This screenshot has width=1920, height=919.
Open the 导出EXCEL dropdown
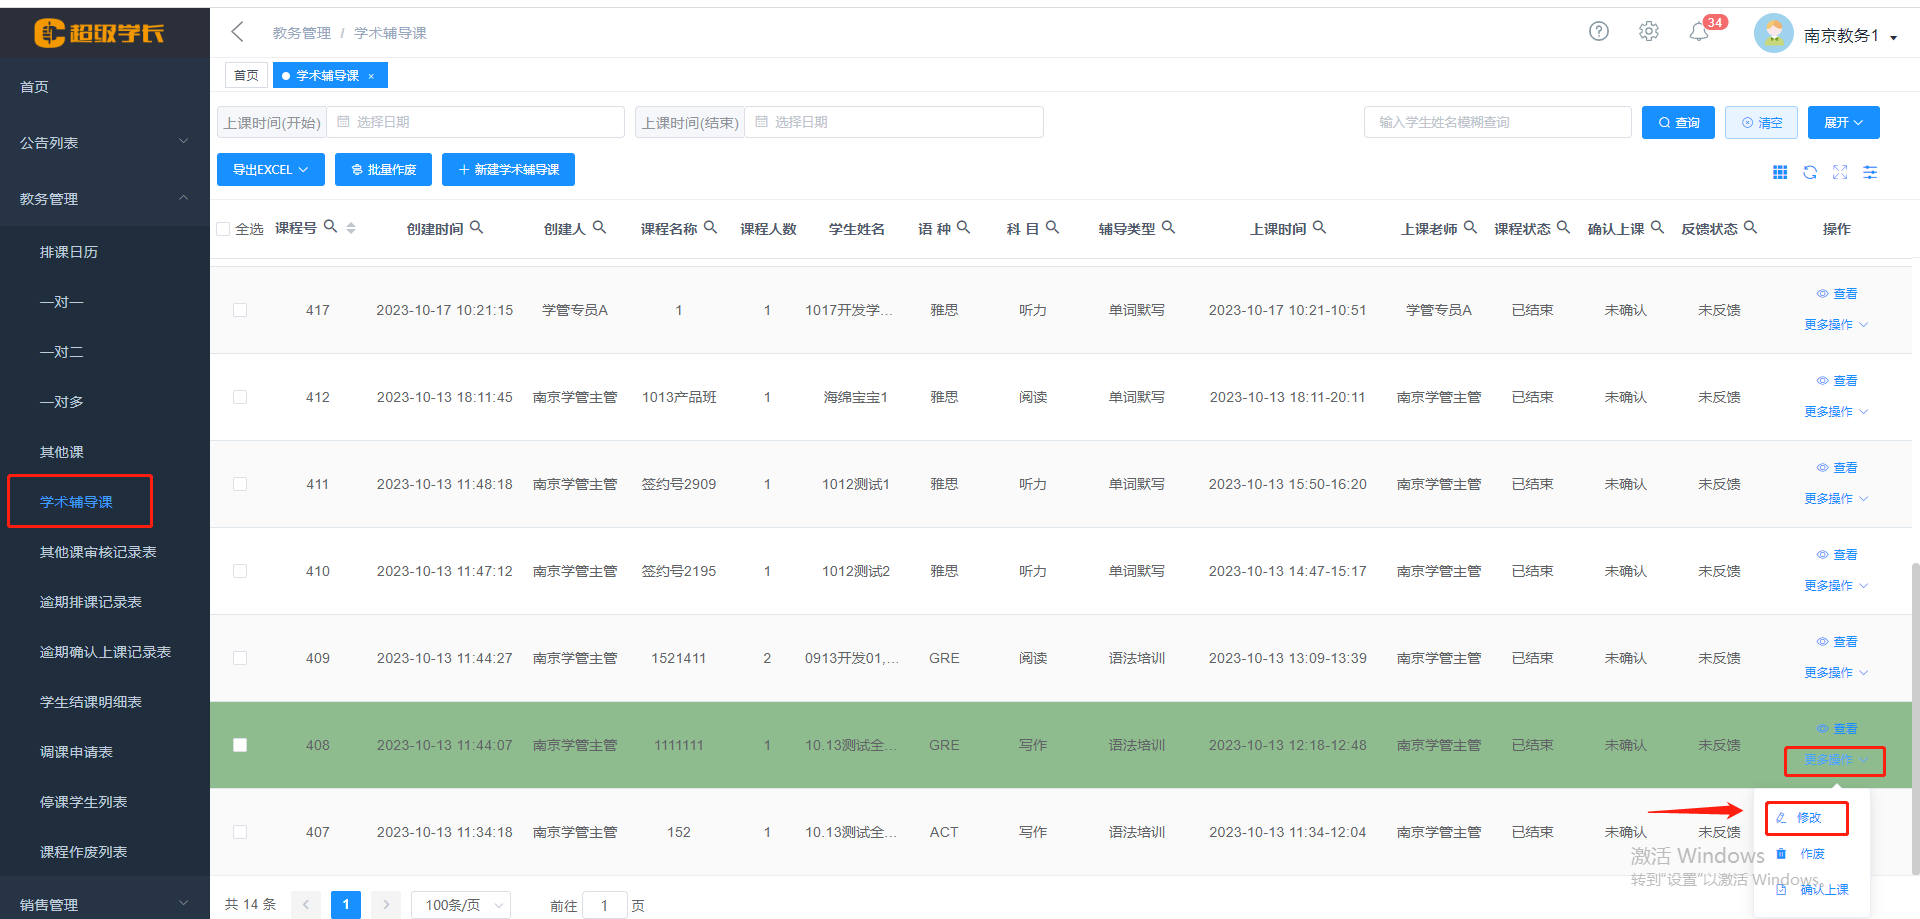[x=270, y=170]
